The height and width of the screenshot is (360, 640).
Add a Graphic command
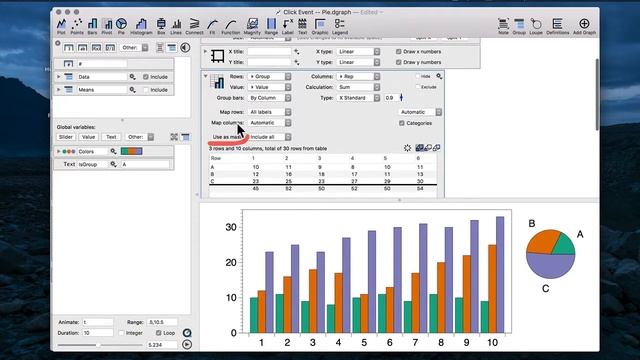point(320,26)
